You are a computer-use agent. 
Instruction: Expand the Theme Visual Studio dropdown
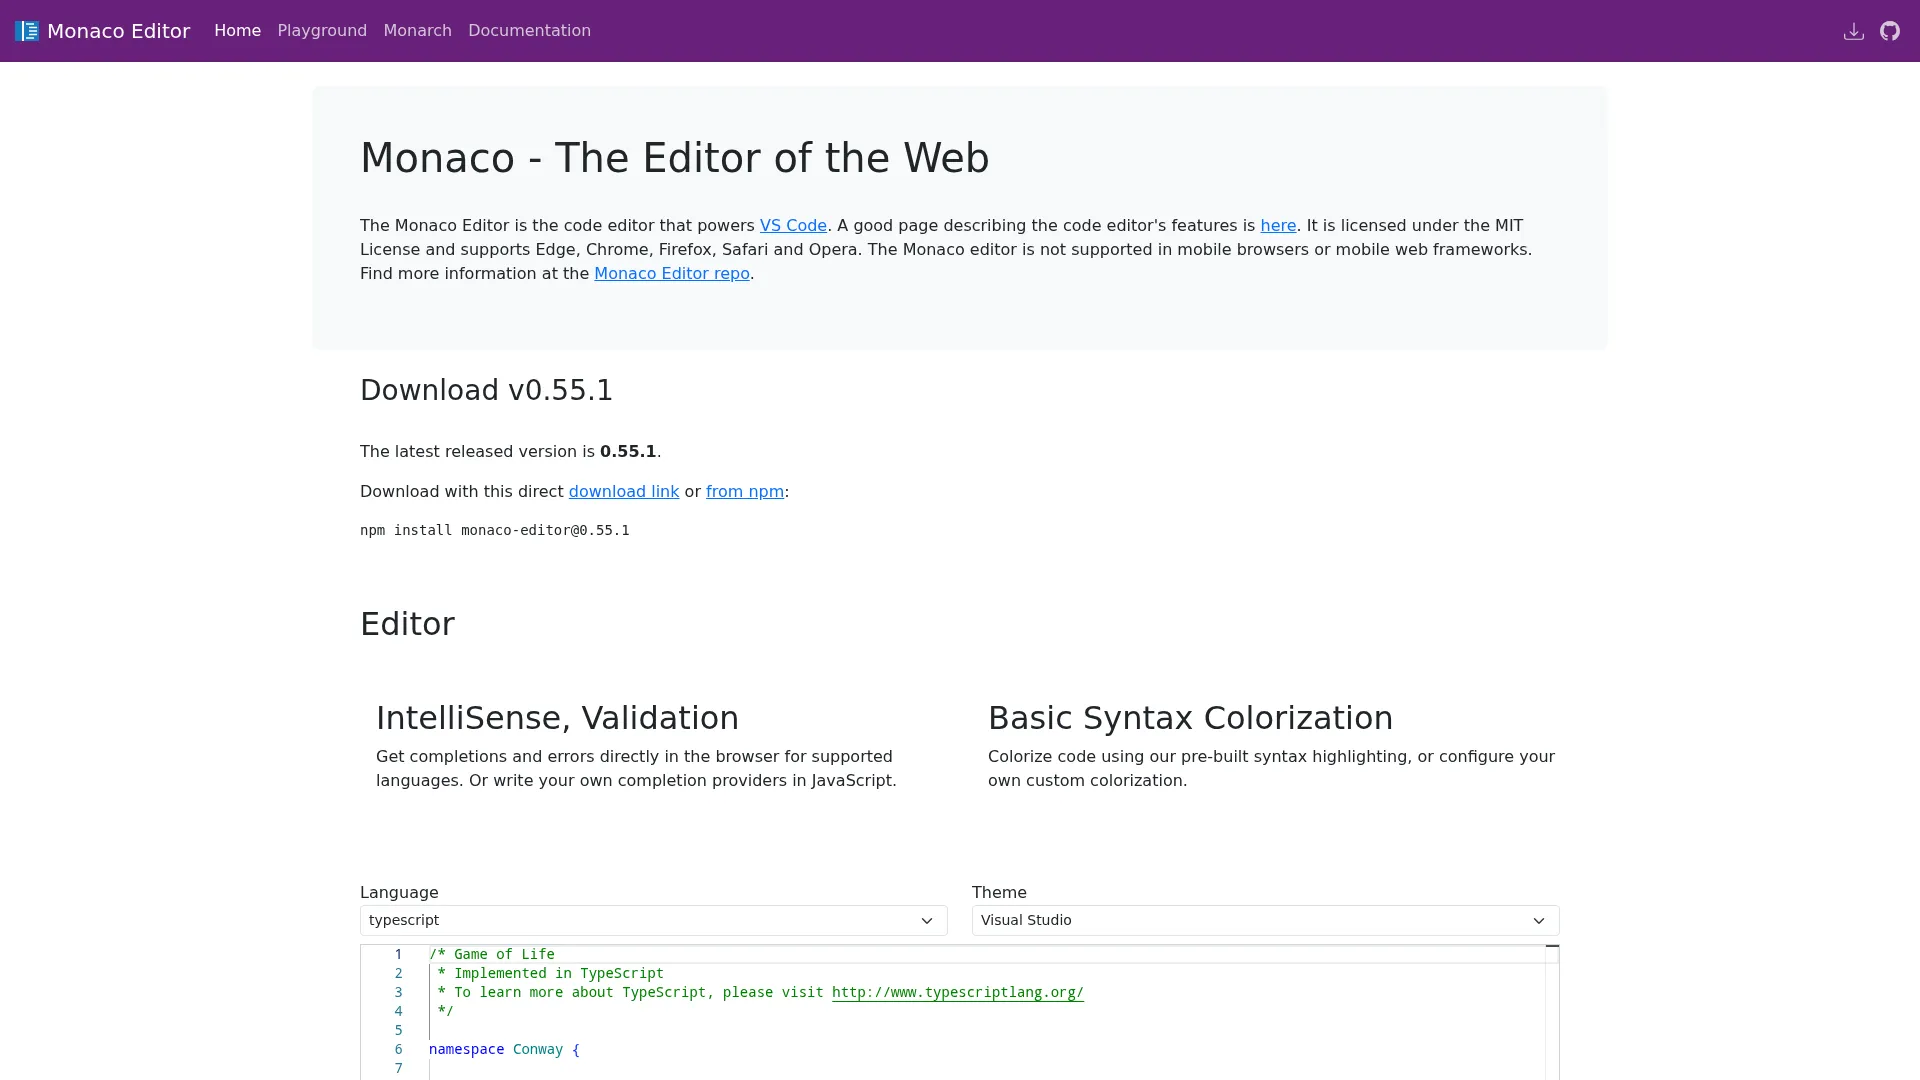tap(1266, 921)
